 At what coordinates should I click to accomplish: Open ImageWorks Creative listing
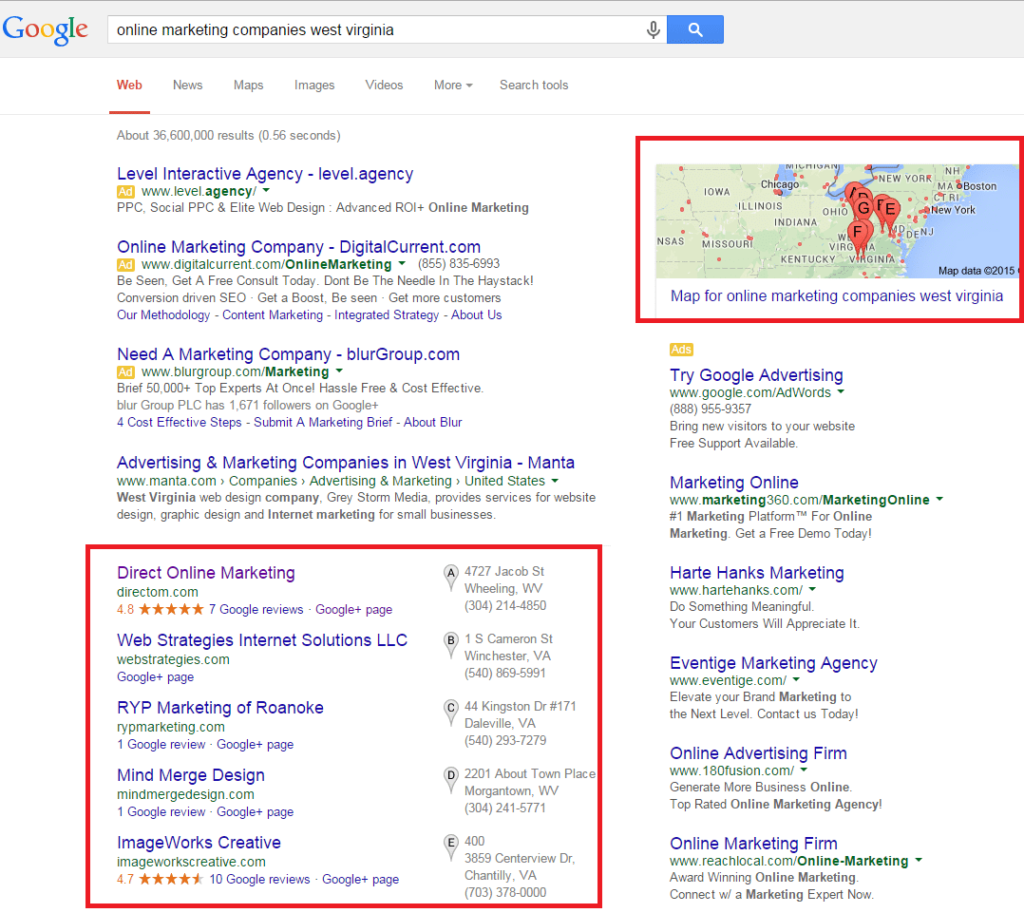click(199, 842)
